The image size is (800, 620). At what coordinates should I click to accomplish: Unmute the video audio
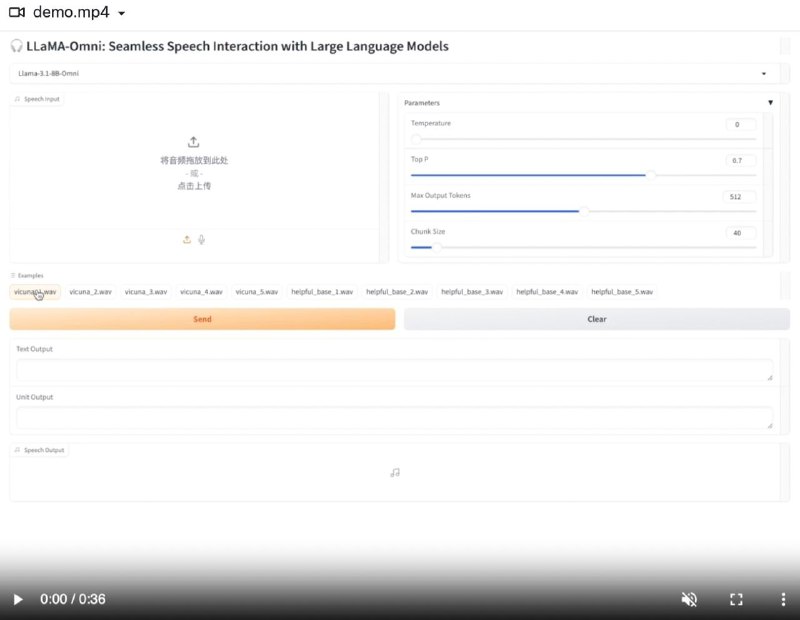(x=689, y=599)
